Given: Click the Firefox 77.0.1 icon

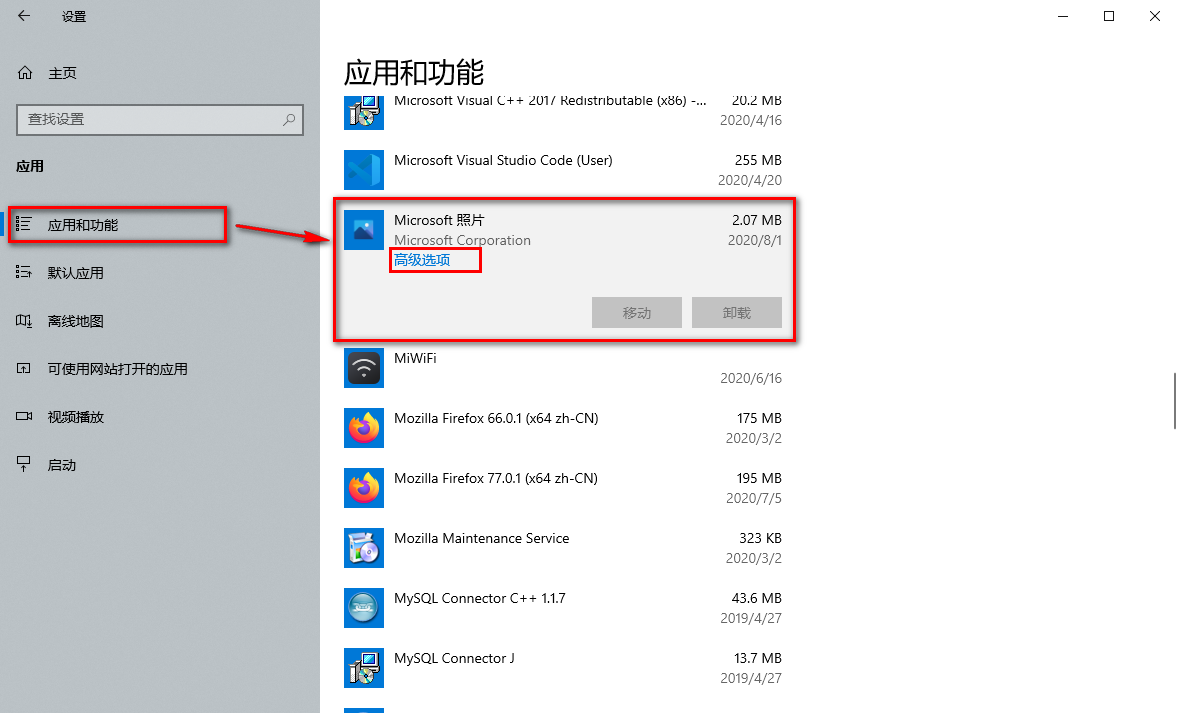Looking at the screenshot, I should 364,488.
